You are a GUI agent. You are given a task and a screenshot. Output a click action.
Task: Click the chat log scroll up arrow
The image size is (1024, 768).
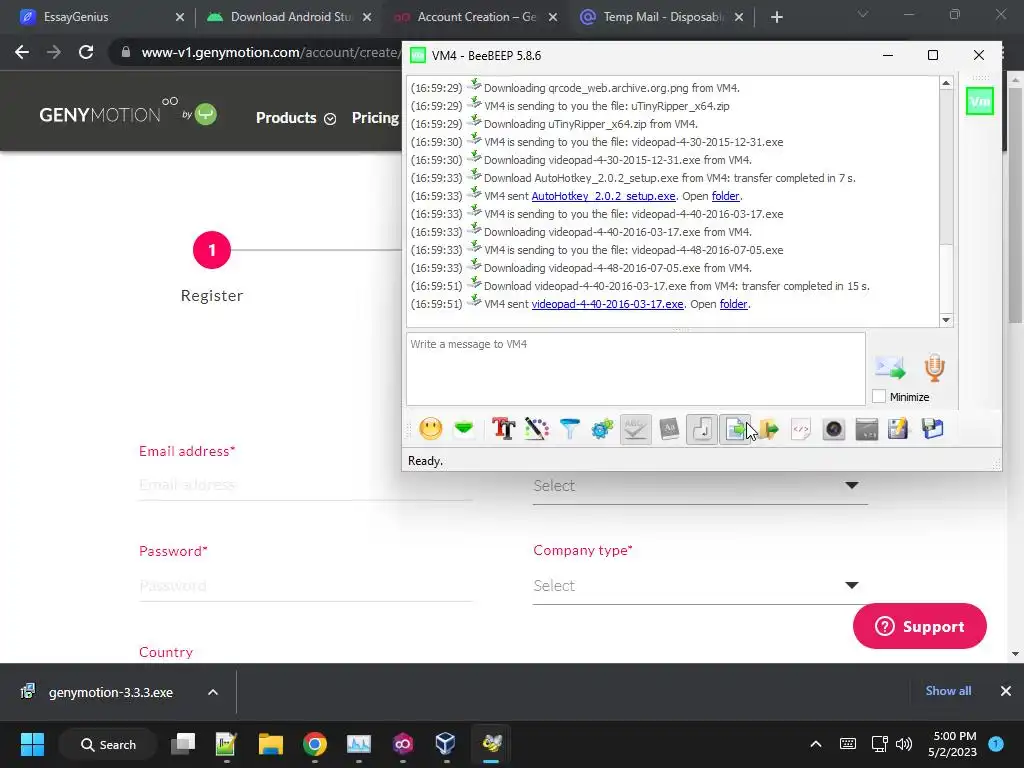946,83
